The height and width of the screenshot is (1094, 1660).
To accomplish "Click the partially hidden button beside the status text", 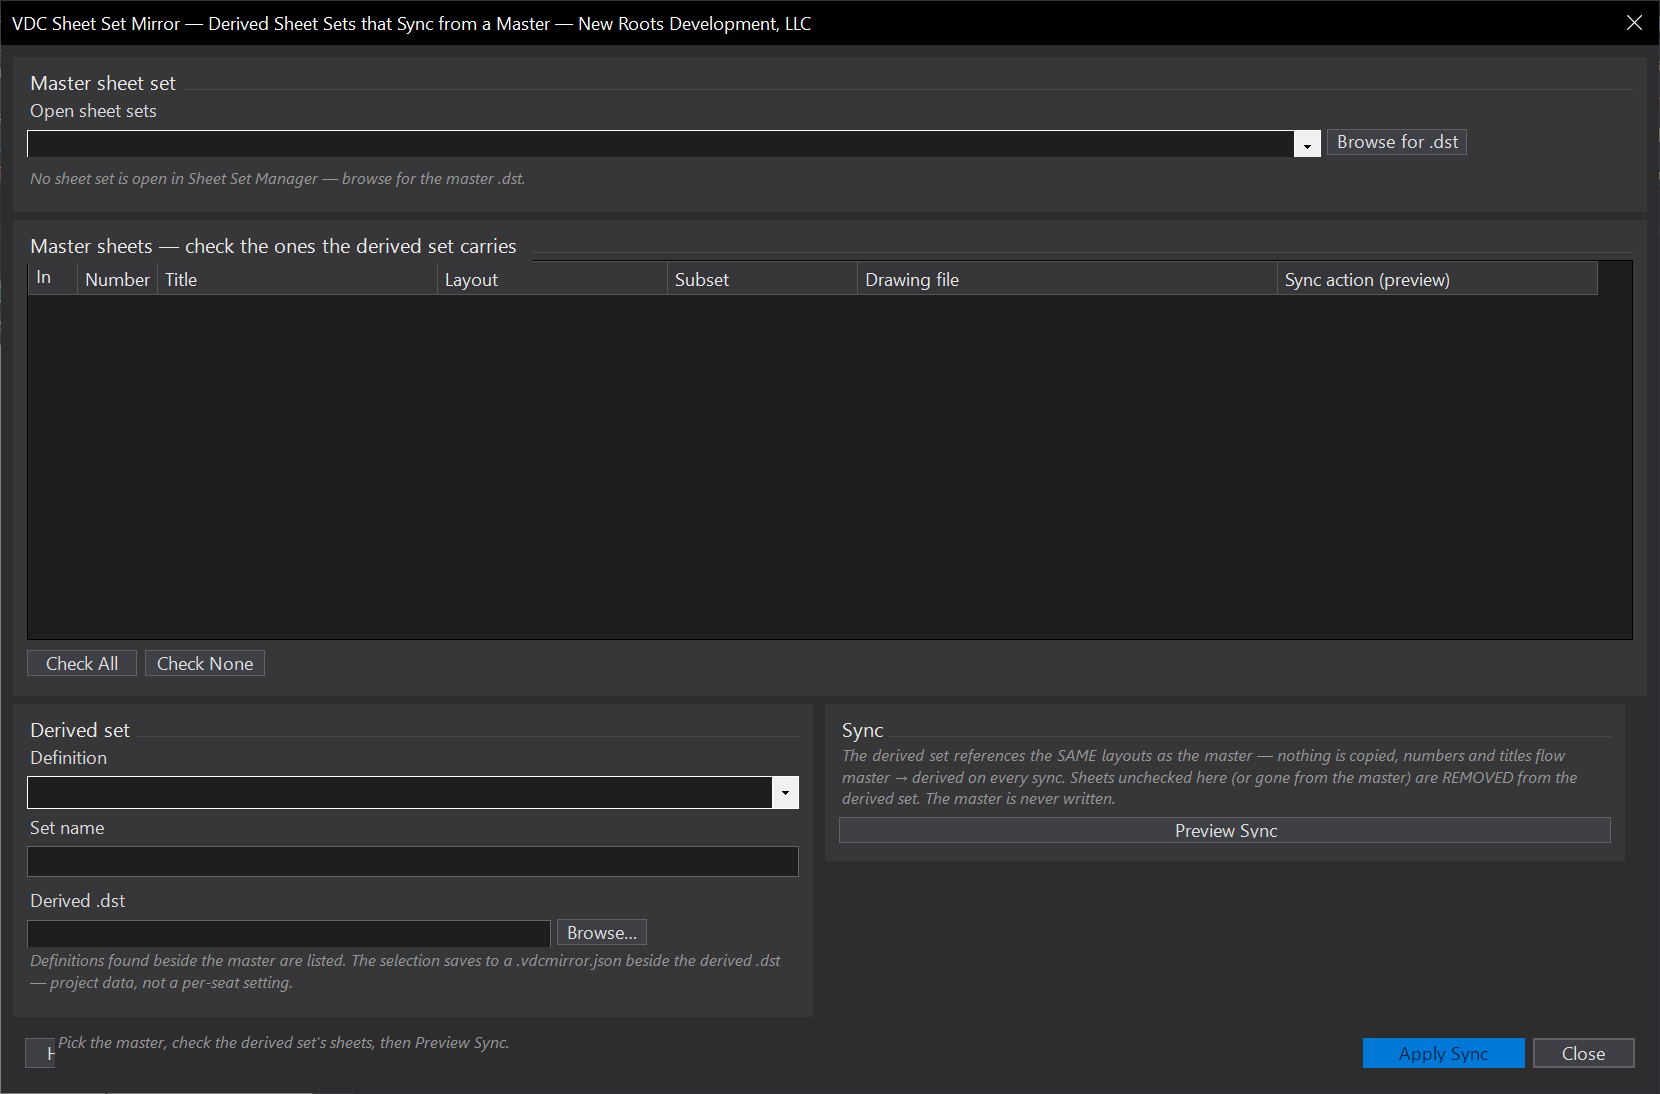I will pyautogui.click(x=40, y=1053).
